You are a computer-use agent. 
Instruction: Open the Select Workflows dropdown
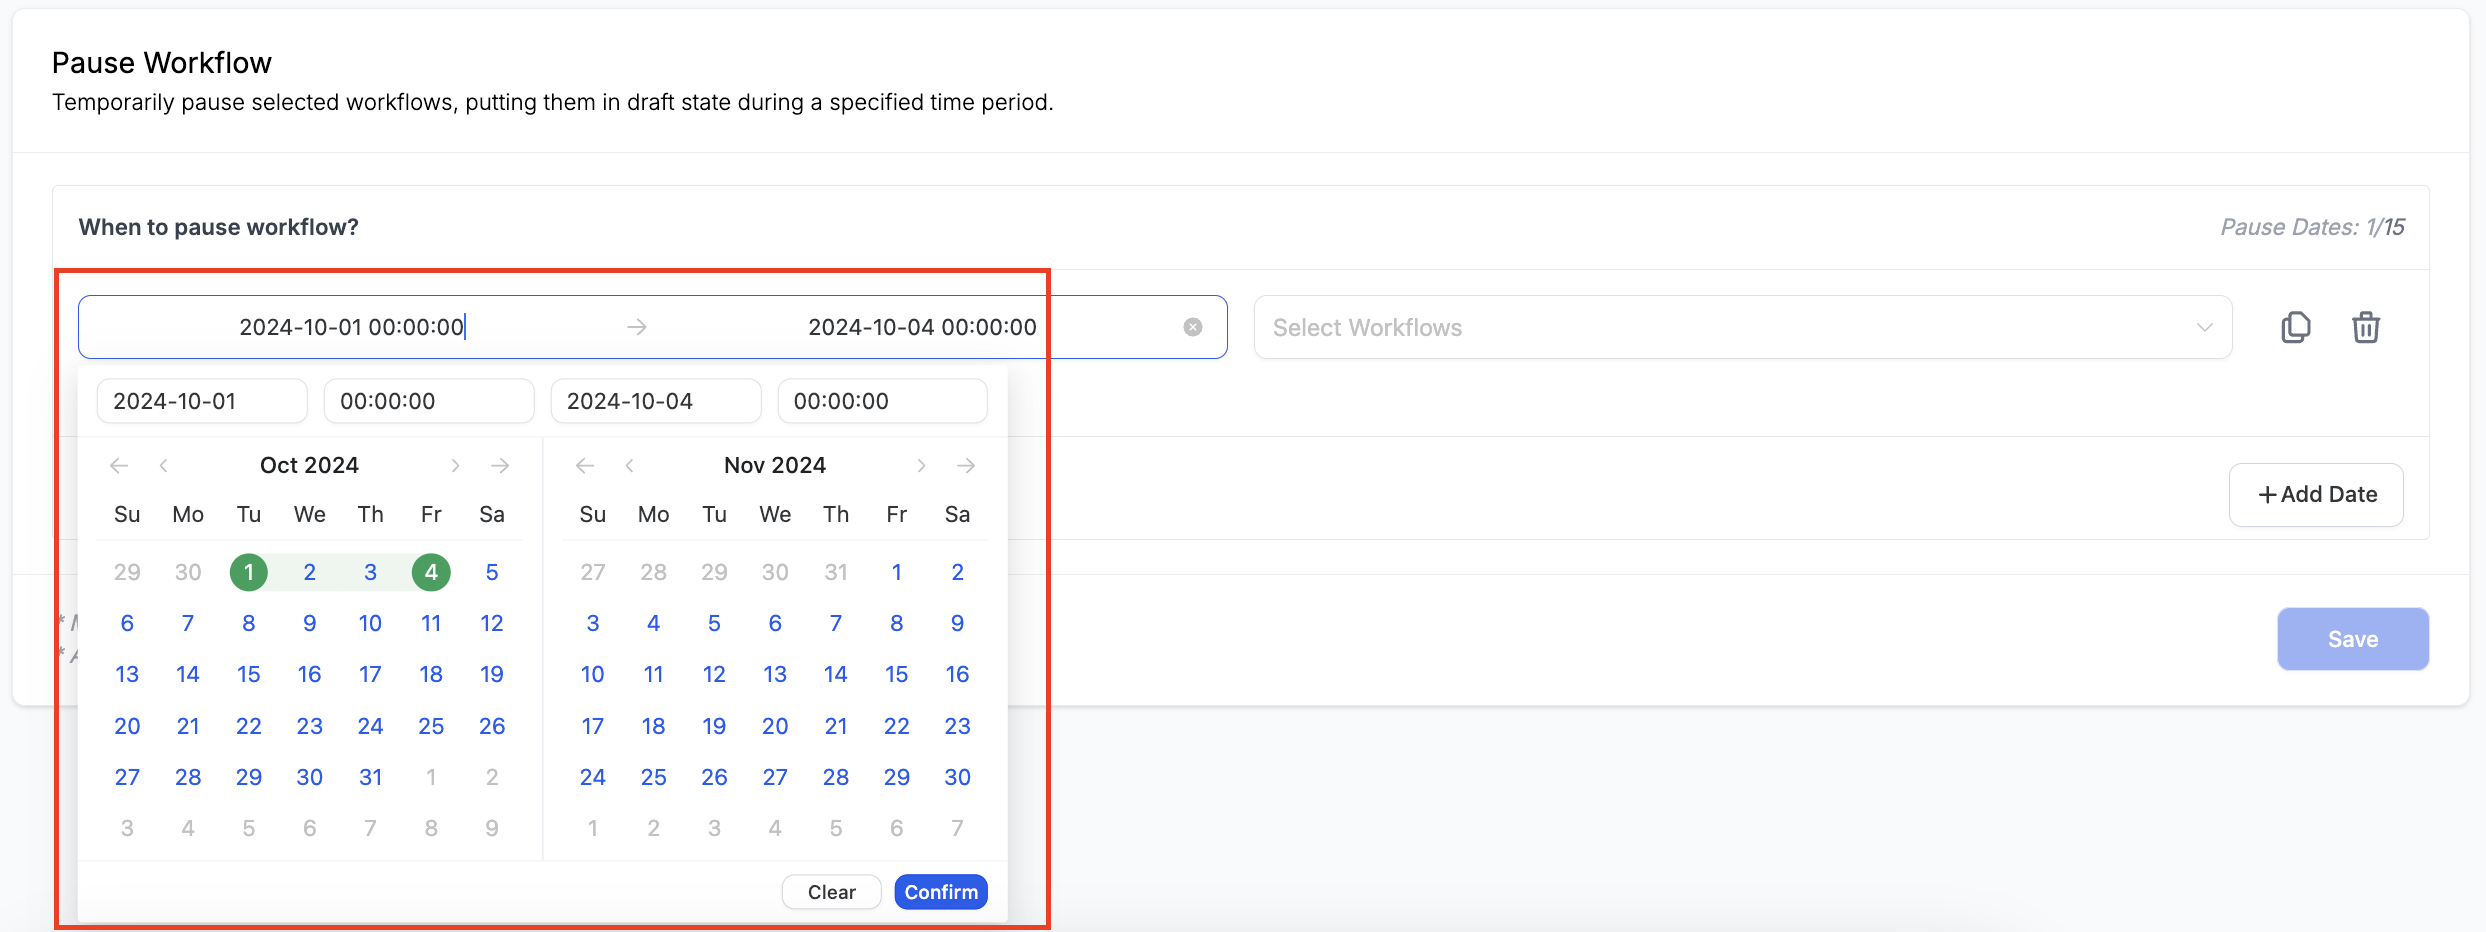[x=1743, y=327]
